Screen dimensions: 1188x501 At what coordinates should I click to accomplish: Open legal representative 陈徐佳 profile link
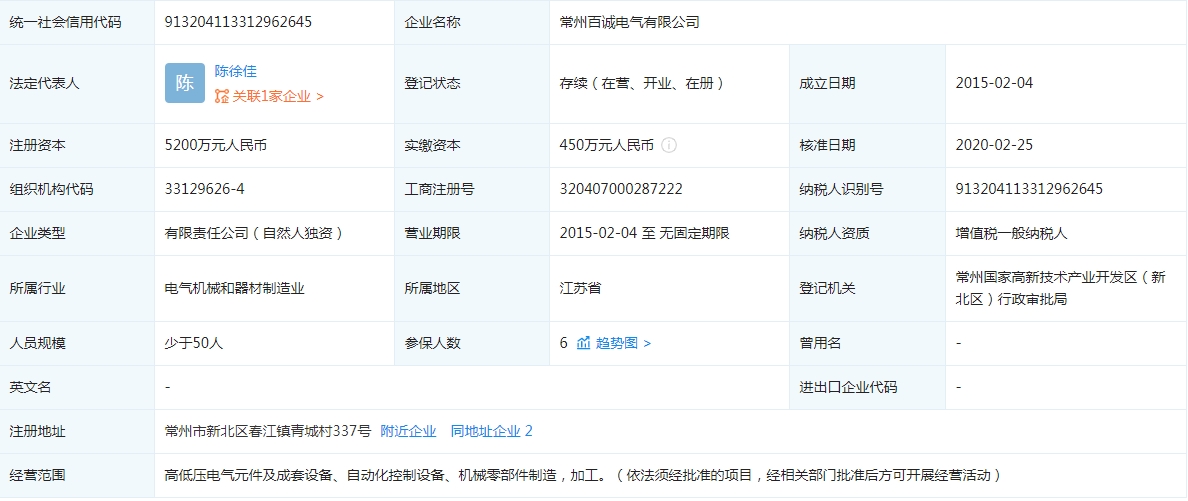236,71
